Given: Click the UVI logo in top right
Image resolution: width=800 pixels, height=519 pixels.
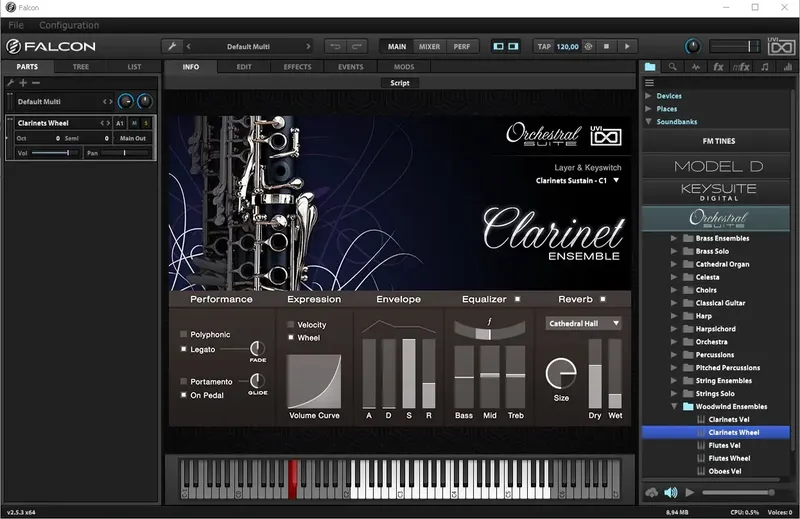Looking at the screenshot, I should coord(781,46).
